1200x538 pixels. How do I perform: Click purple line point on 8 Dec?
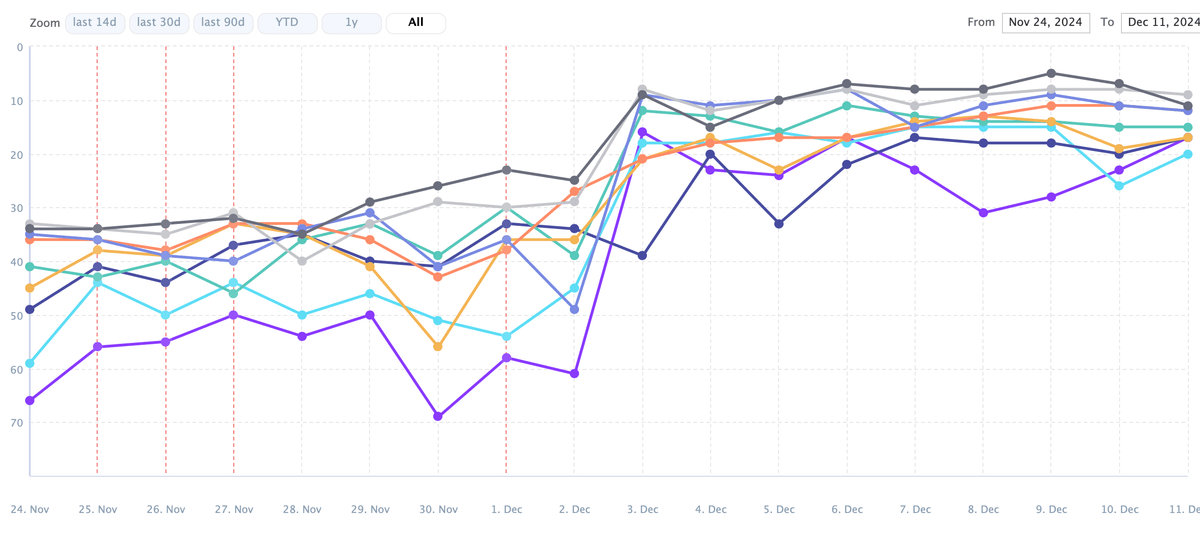point(983,213)
